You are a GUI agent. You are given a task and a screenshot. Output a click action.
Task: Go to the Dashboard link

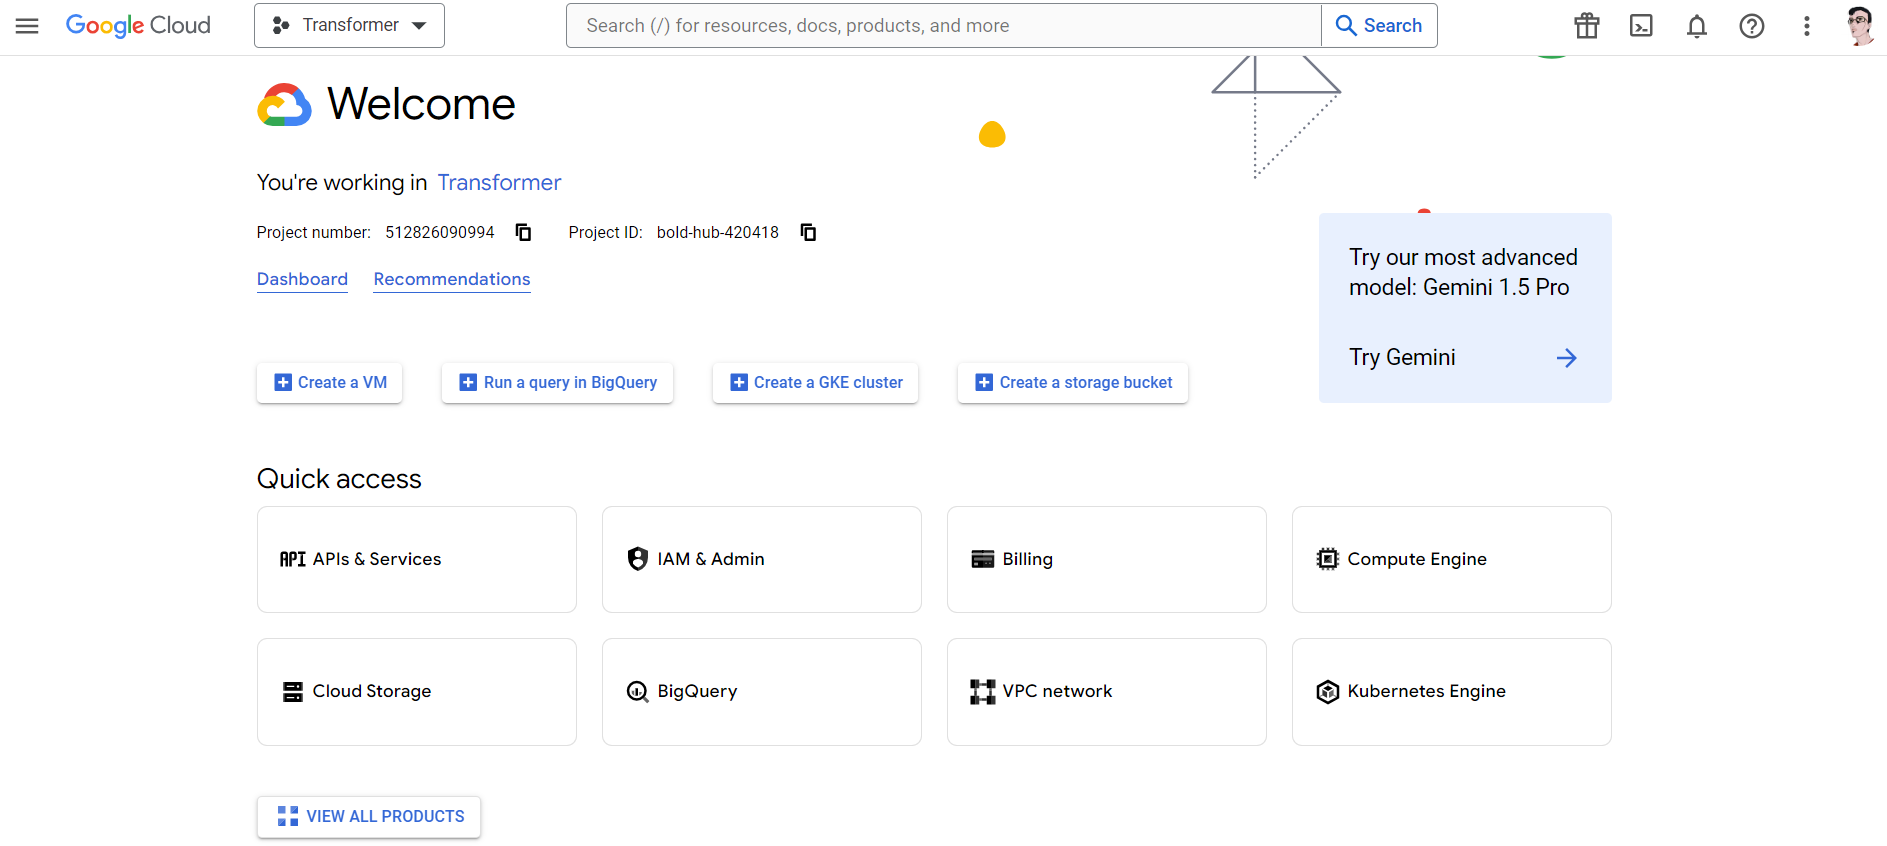(302, 279)
